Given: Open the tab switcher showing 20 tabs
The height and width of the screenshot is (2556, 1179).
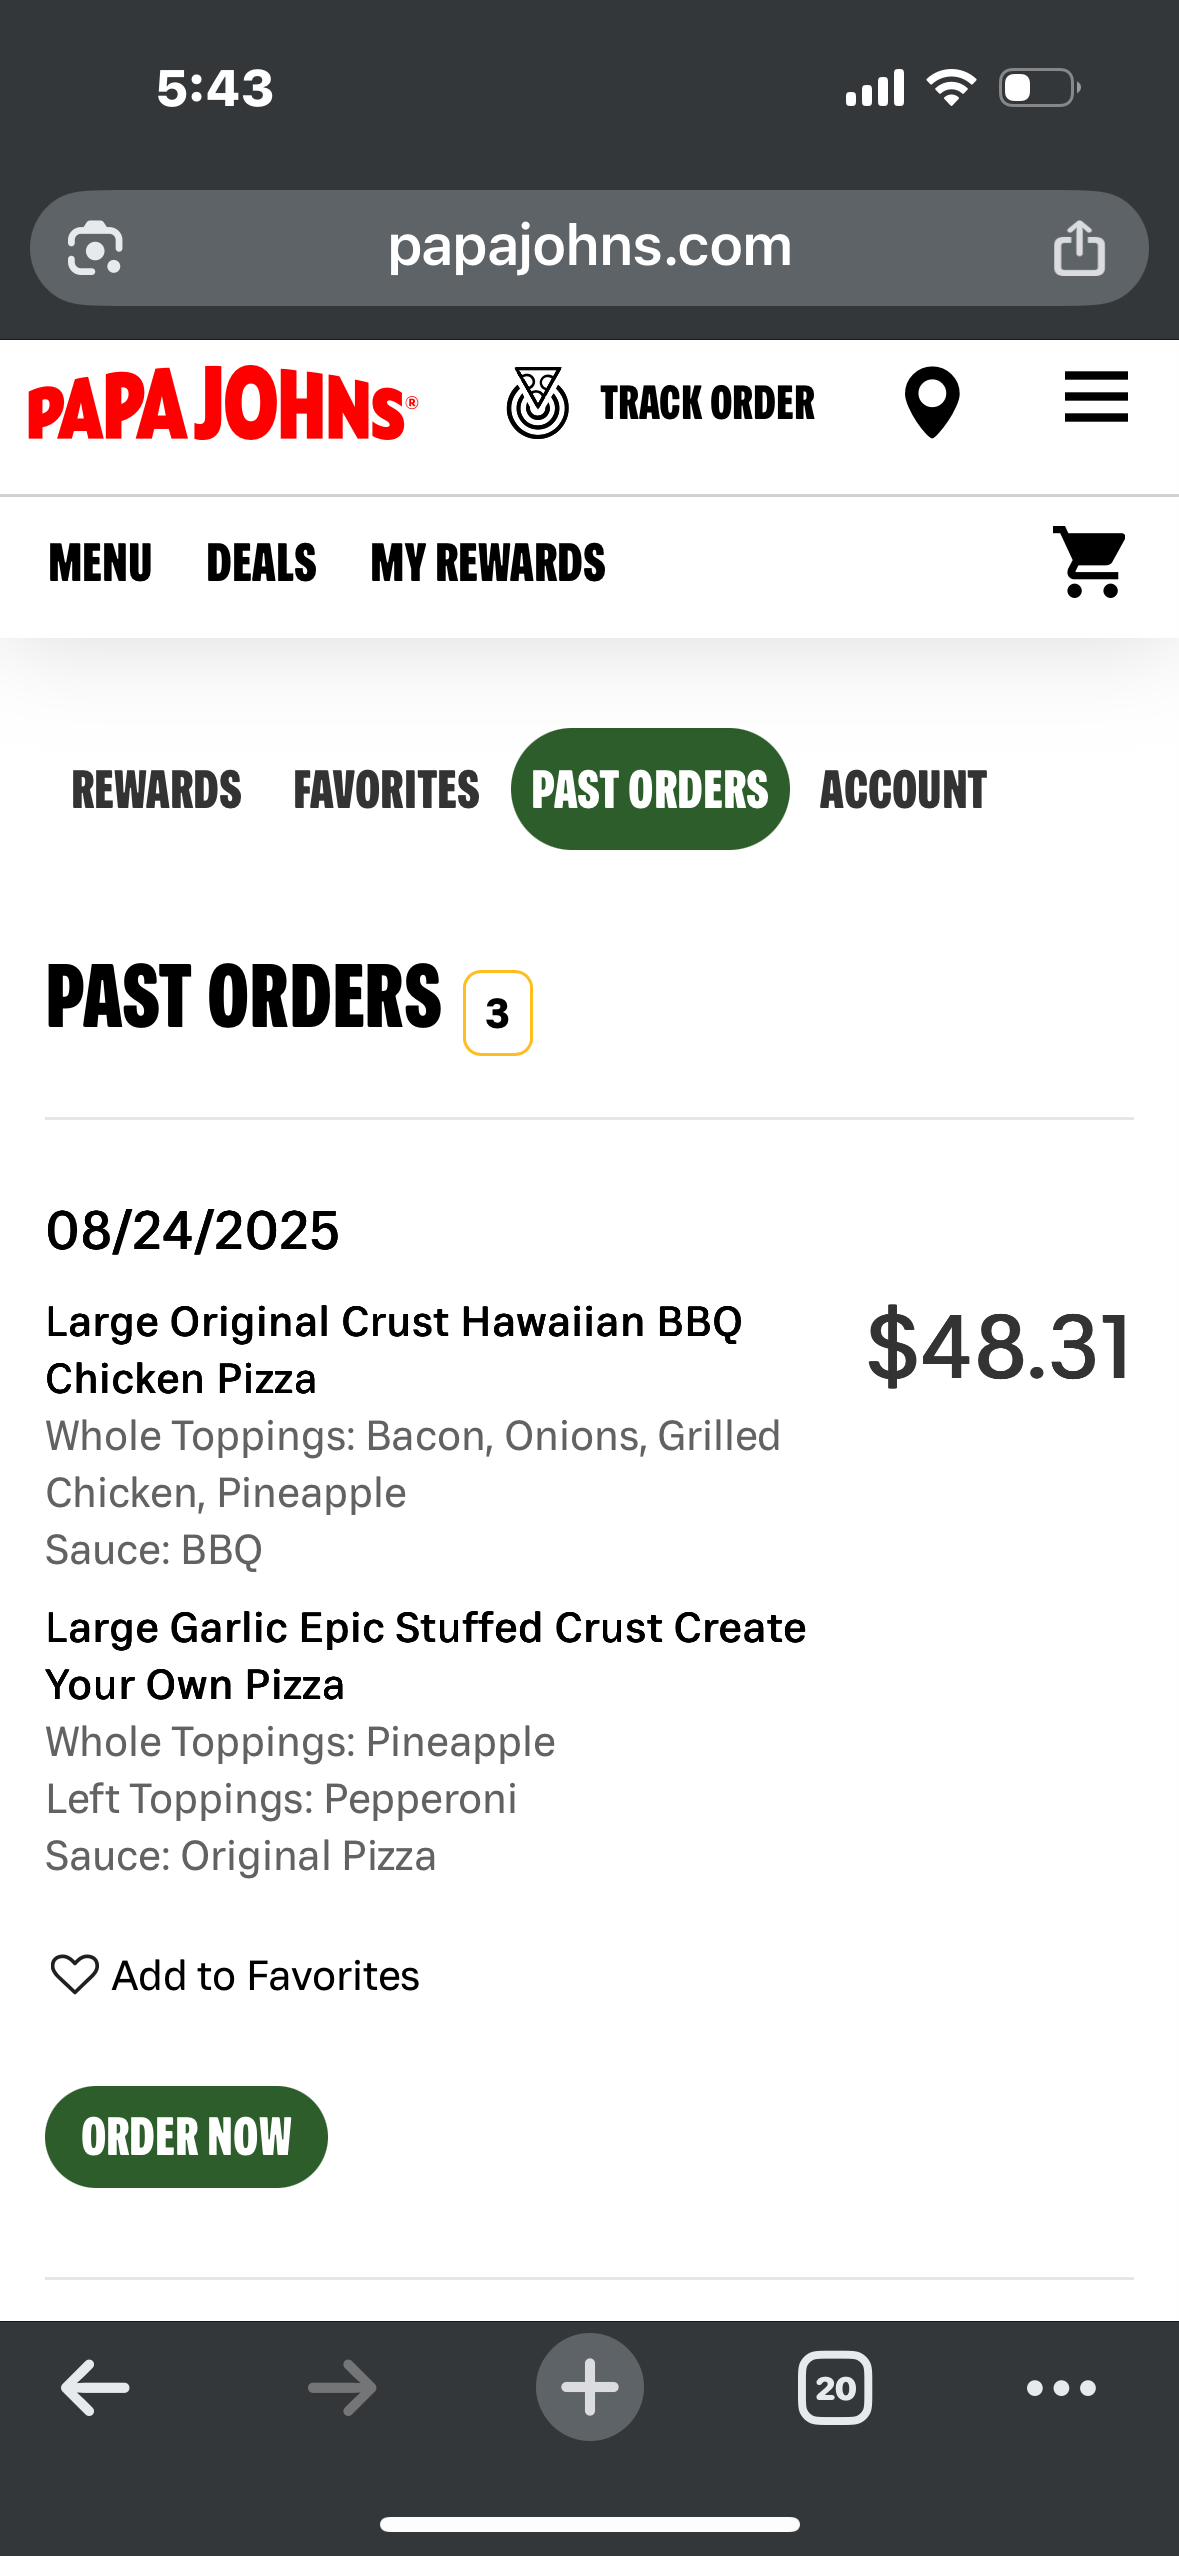Looking at the screenshot, I should (834, 2387).
